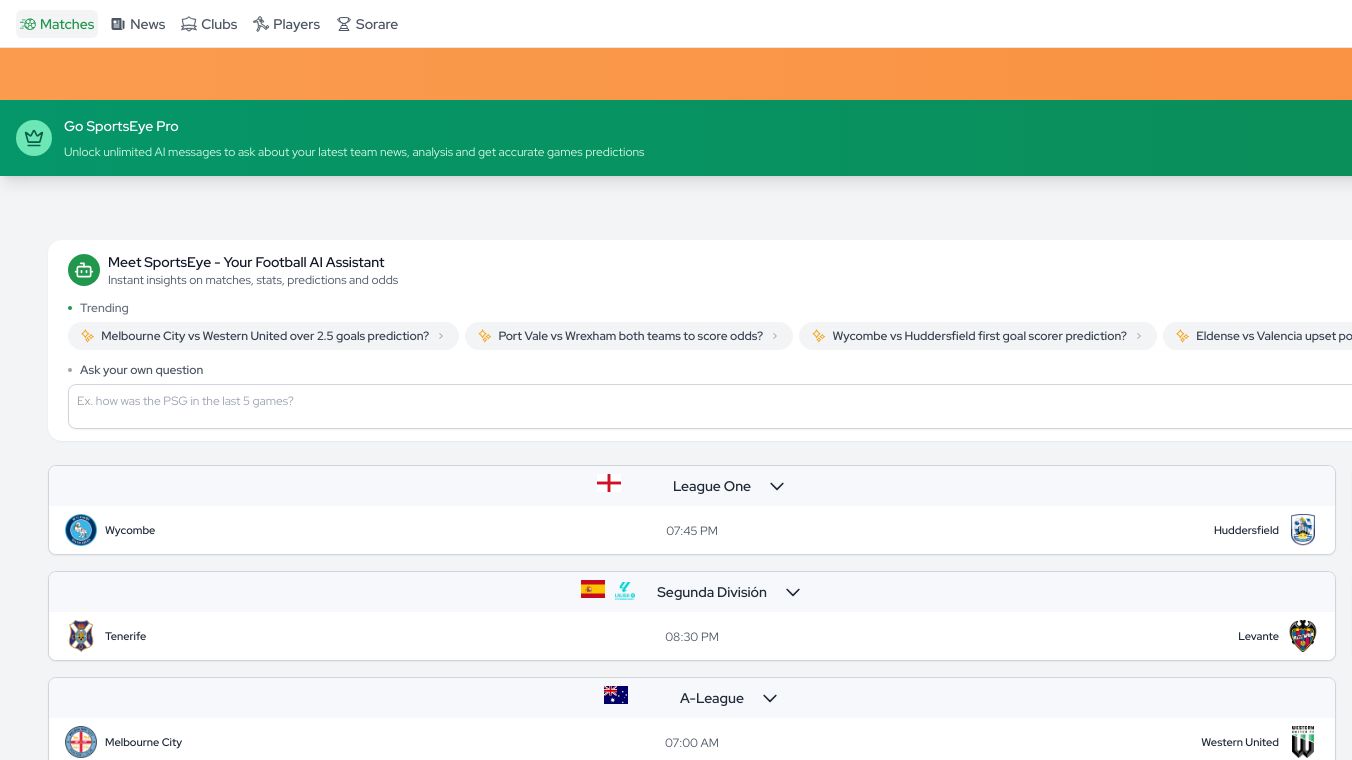Ask Eldense vs Valencia upset question

click(x=1257, y=336)
